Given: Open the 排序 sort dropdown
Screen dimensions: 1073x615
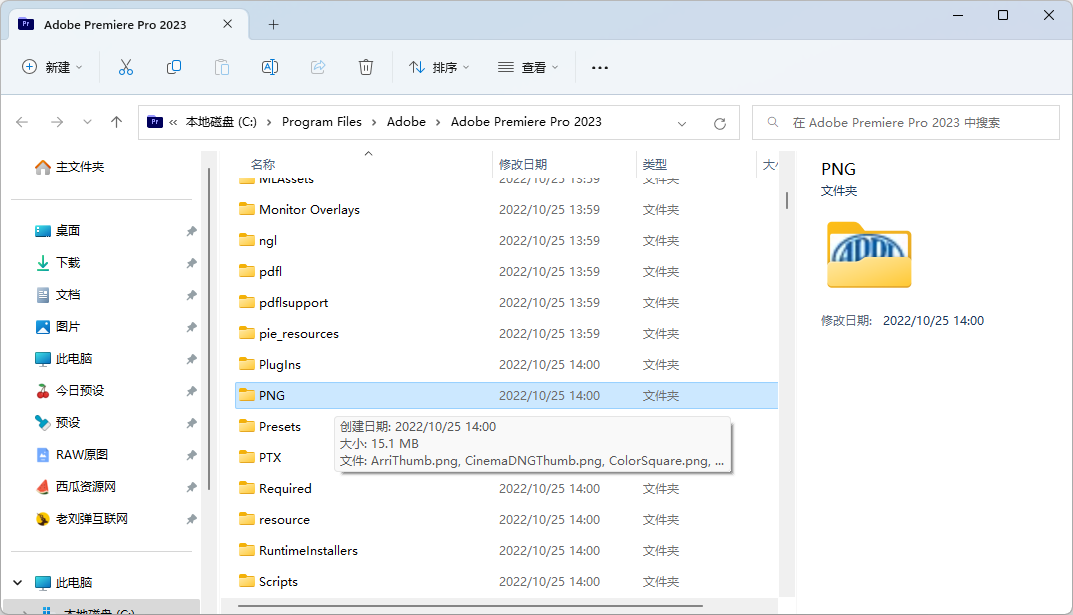Looking at the screenshot, I should (x=439, y=67).
